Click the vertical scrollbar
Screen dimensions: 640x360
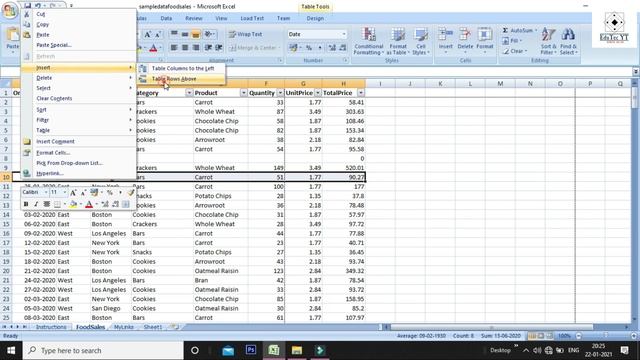(635, 98)
